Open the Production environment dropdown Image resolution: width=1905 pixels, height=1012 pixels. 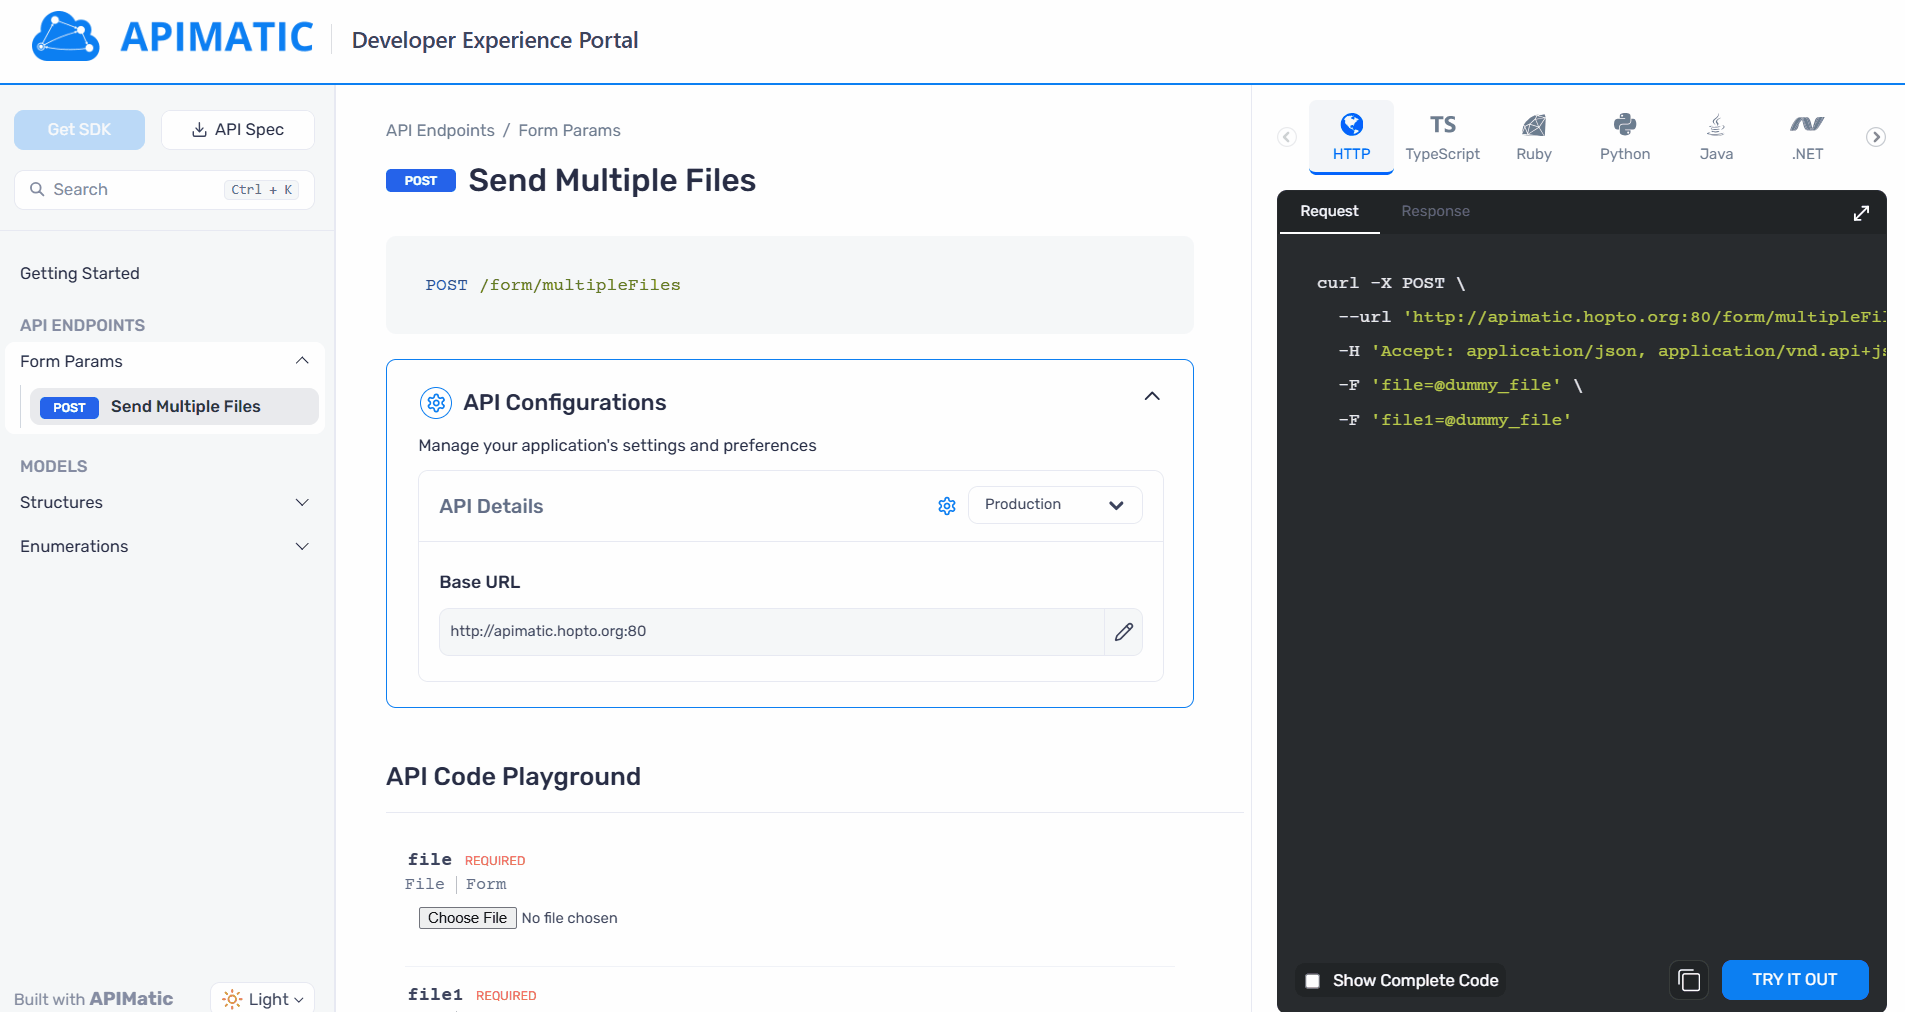1054,504
